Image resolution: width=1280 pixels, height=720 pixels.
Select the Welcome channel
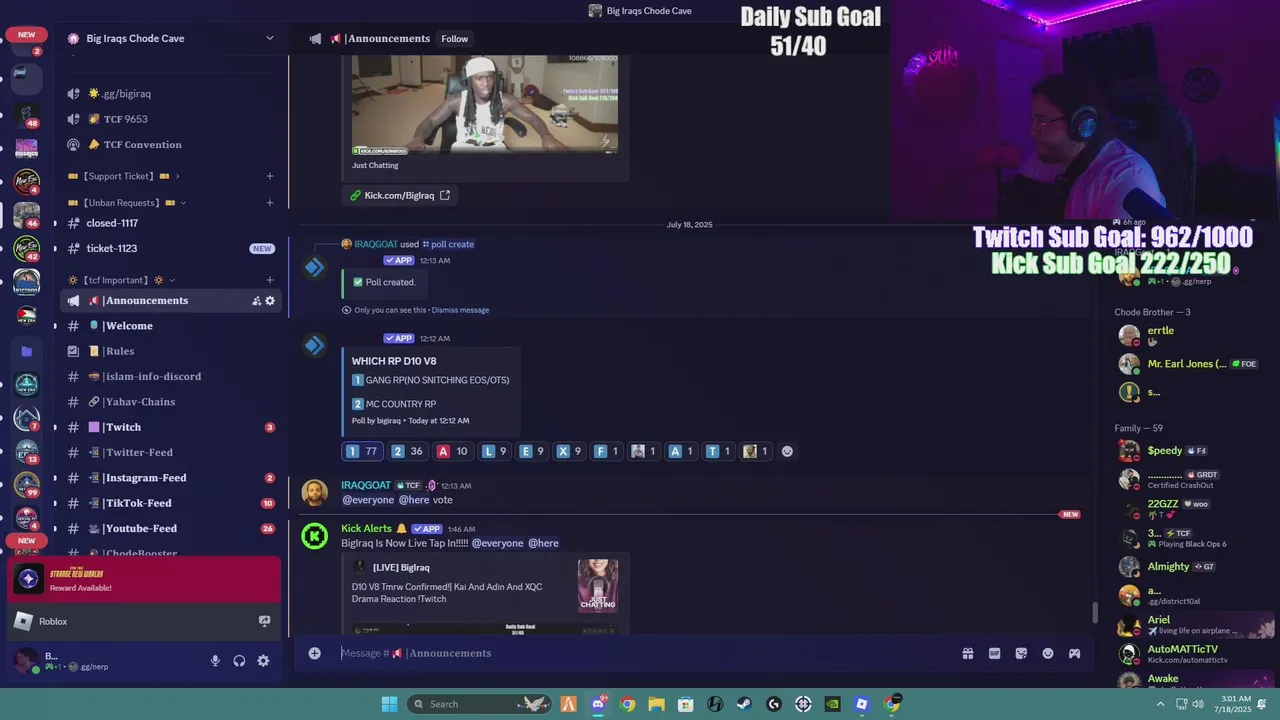point(172,326)
